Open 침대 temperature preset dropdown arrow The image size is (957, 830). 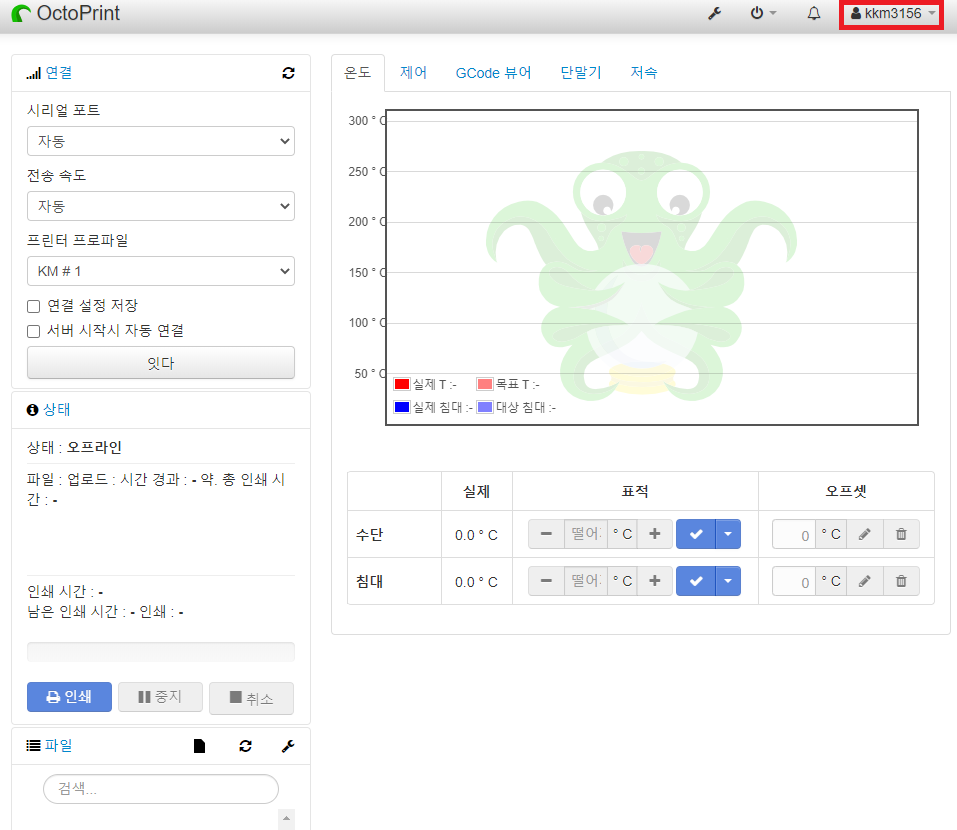(x=728, y=581)
